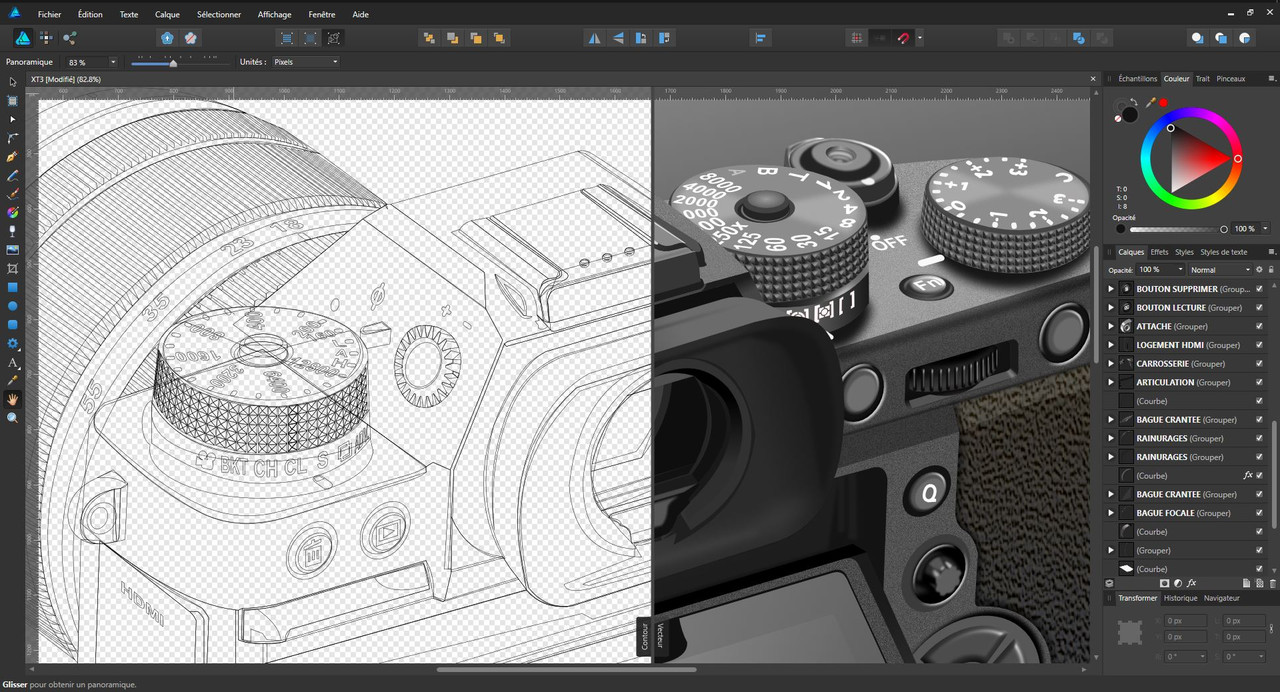Lock the layer via padlock icon
The image size is (1280, 692).
click(x=1271, y=269)
